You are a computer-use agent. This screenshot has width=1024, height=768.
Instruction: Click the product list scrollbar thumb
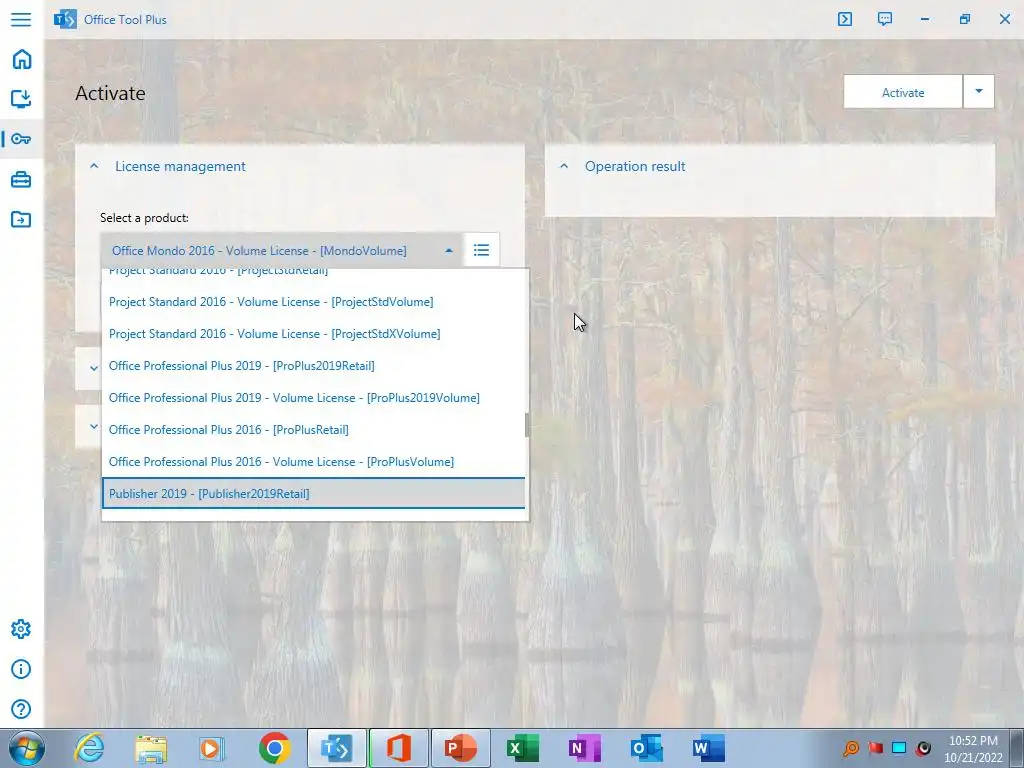526,425
